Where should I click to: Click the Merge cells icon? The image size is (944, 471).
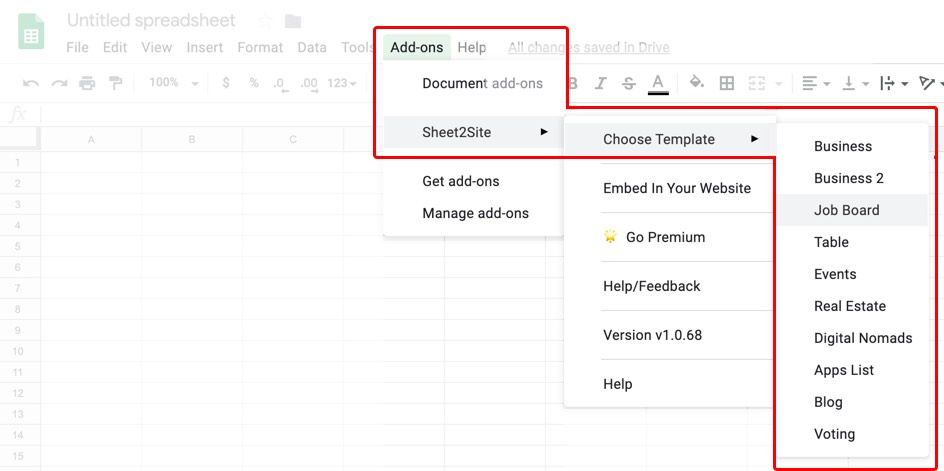pyautogui.click(x=757, y=83)
